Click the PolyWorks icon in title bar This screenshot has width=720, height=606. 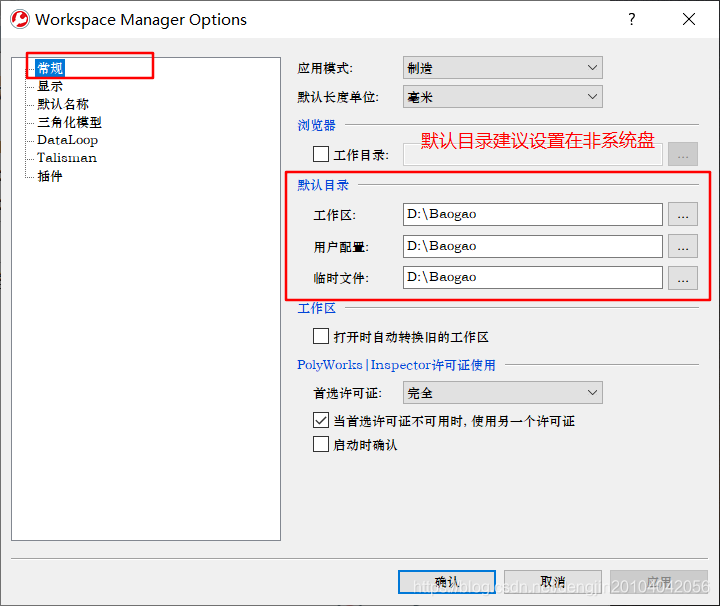coord(20,19)
